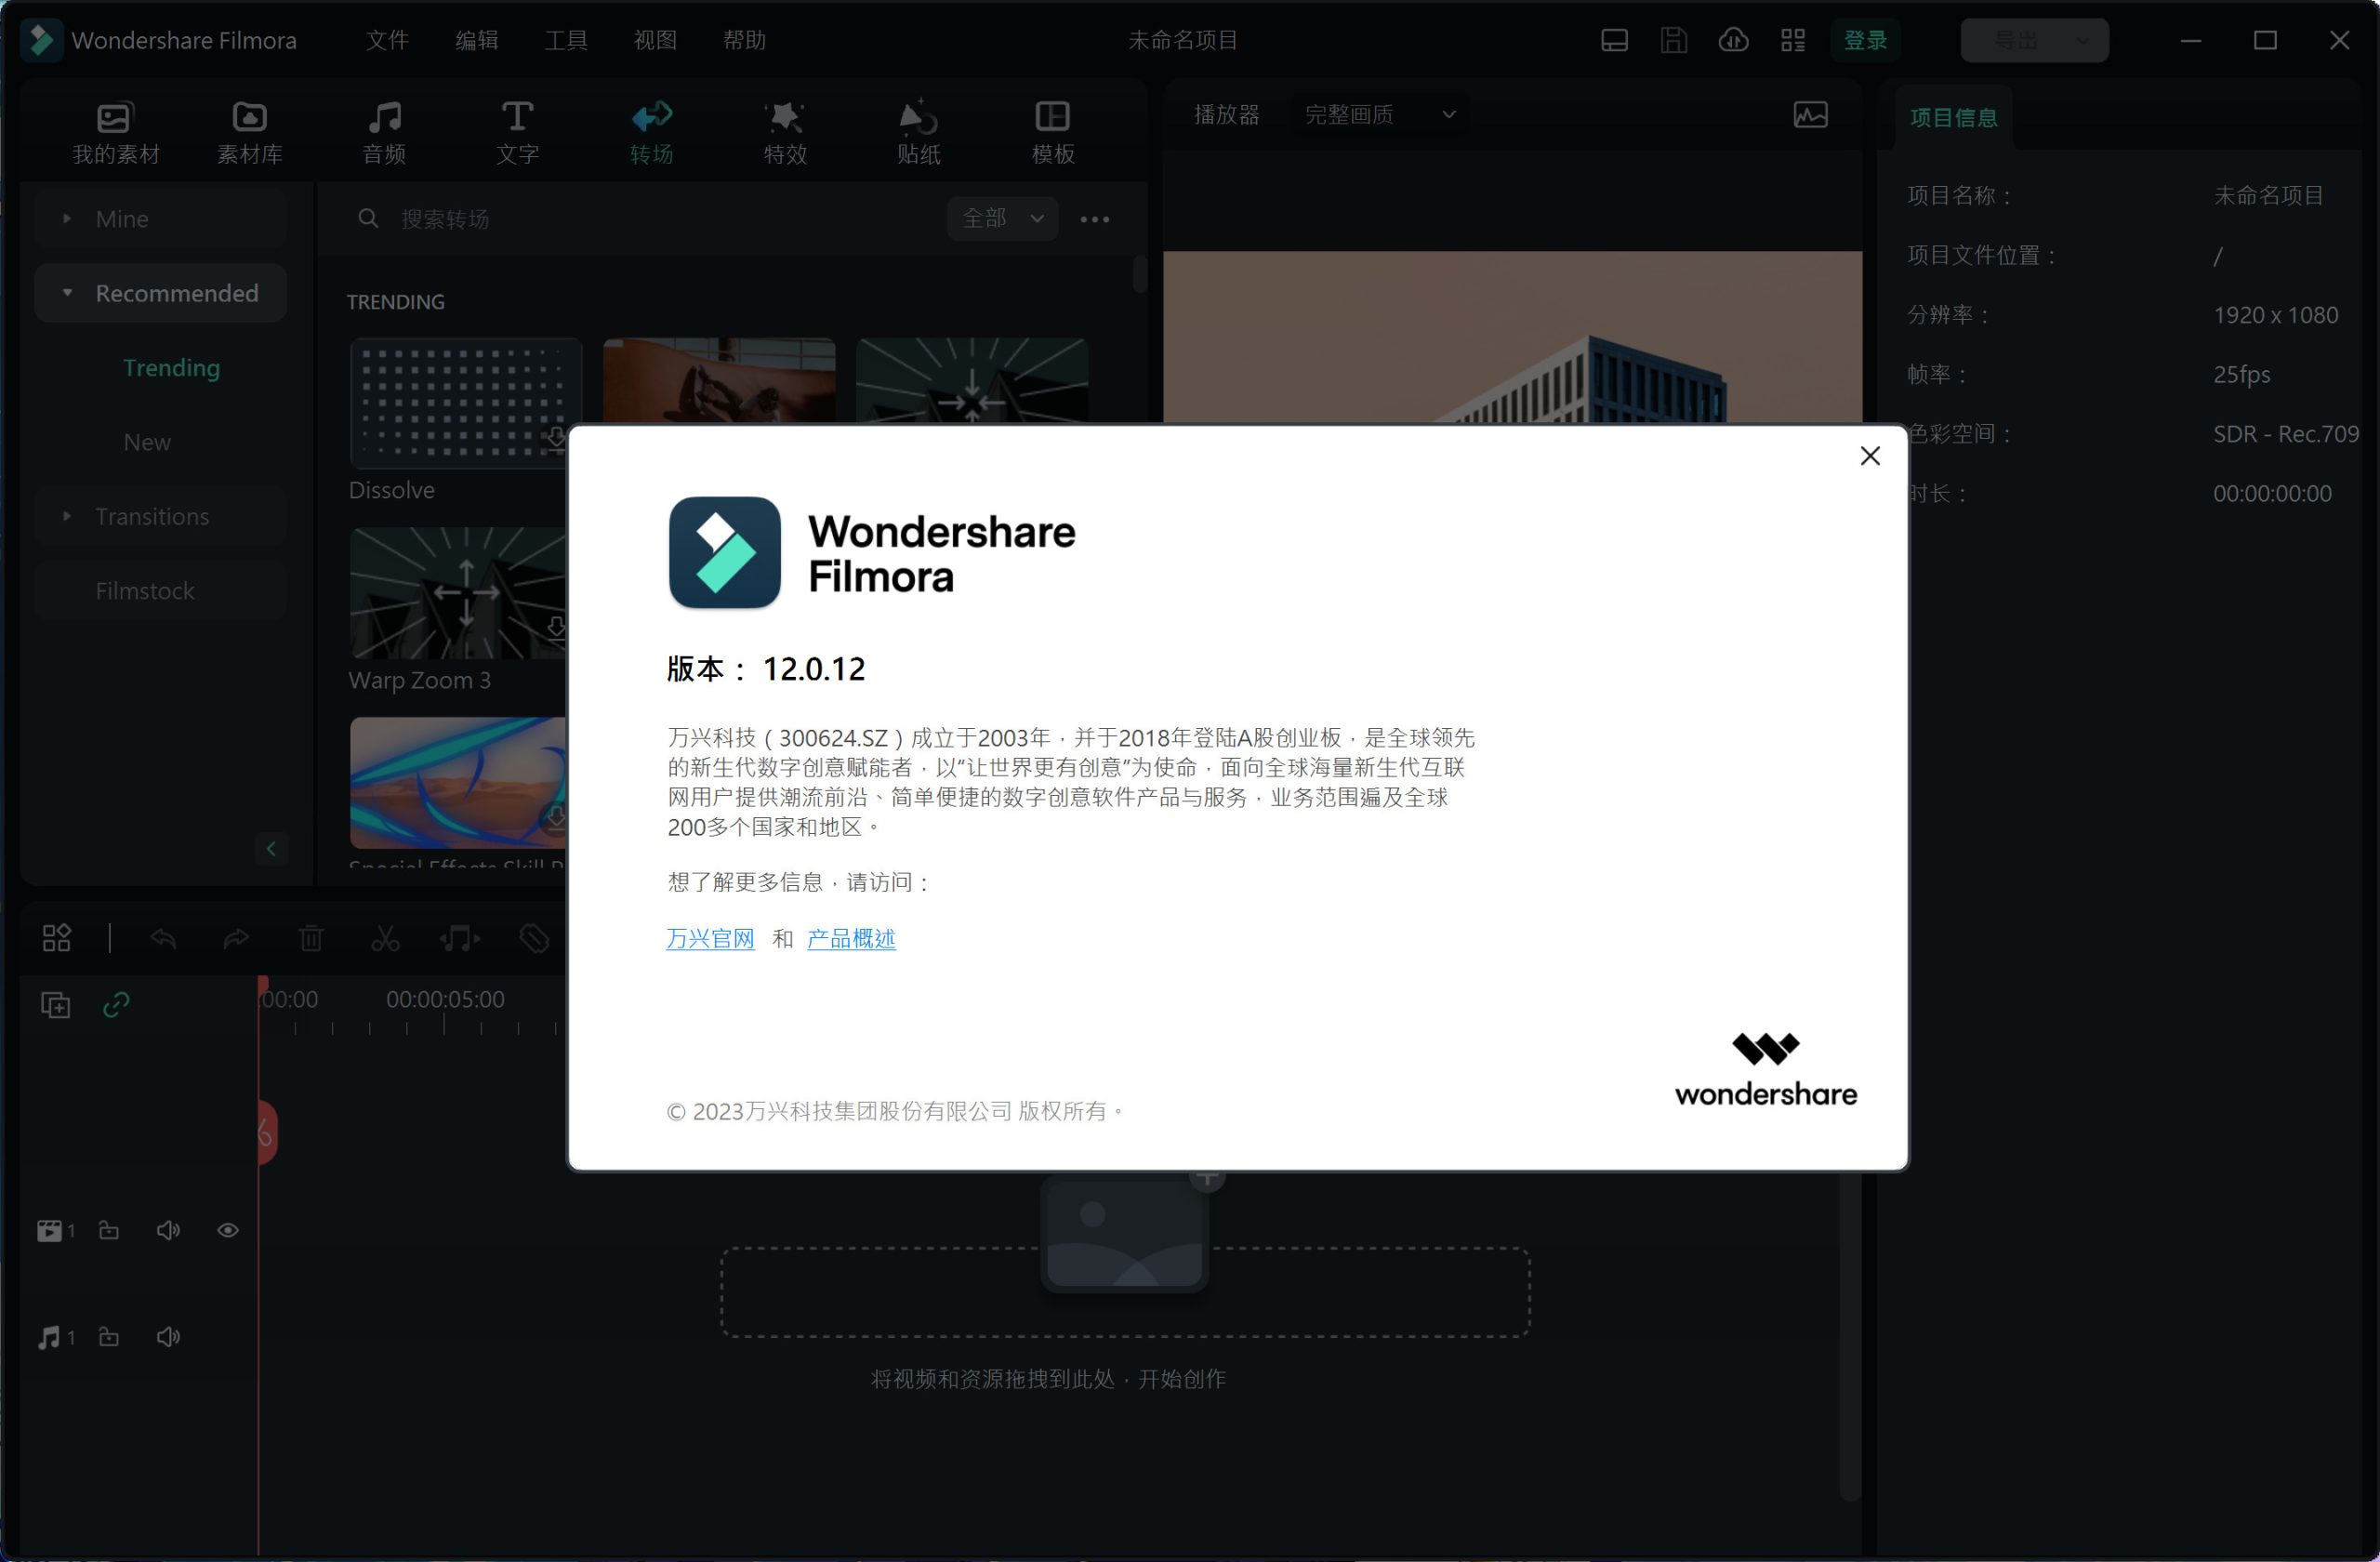This screenshot has height=1562, width=2380.
Task: Click the delete trash icon
Action: point(311,938)
